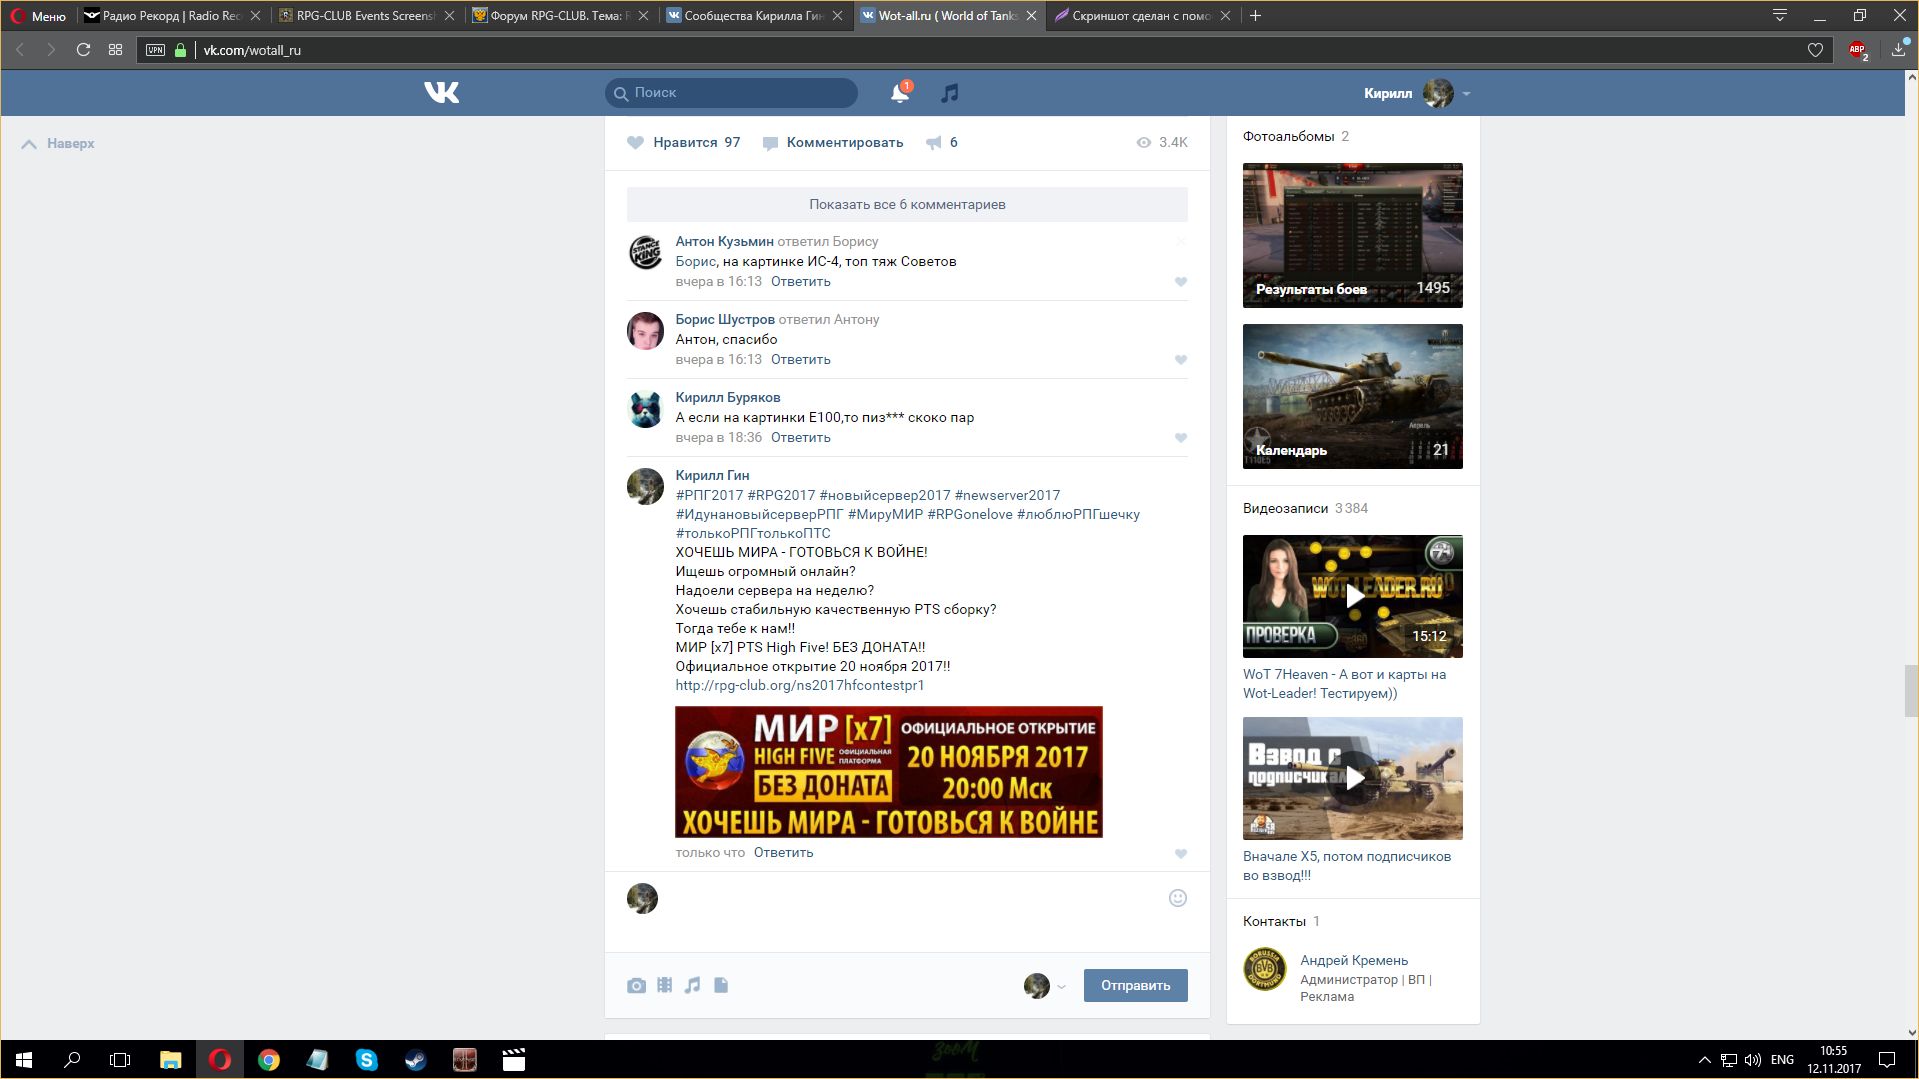Open the Opera tab menu icon

tap(1780, 15)
